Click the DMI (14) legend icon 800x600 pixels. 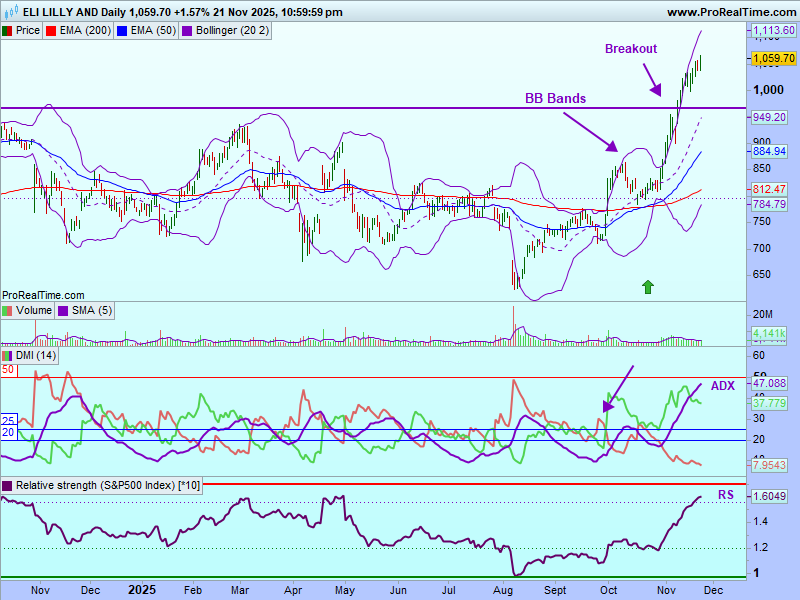[8, 356]
